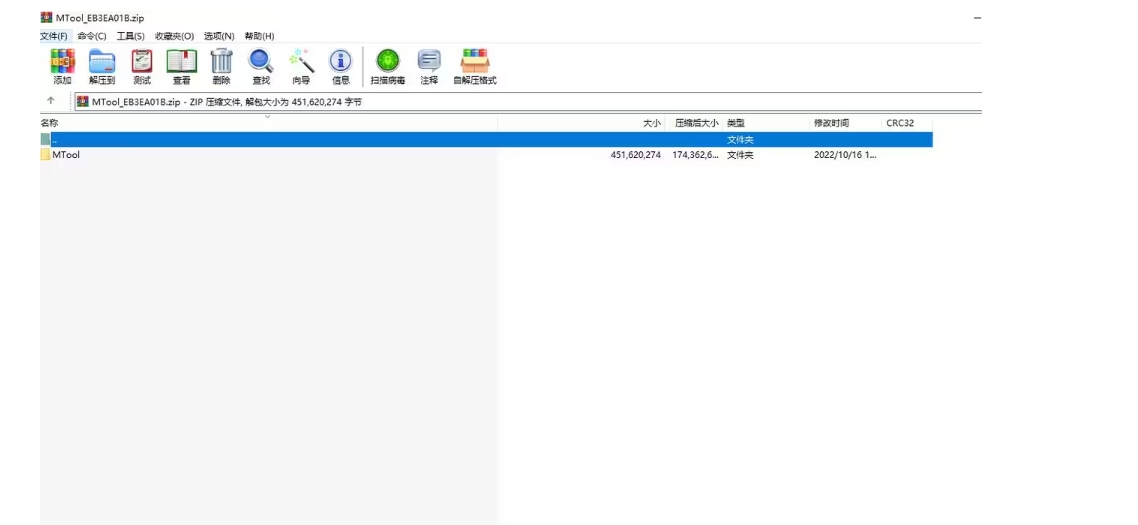Screen dimensions: 1138x525
Task: Open the 工具(S) menu
Action: click(131, 36)
